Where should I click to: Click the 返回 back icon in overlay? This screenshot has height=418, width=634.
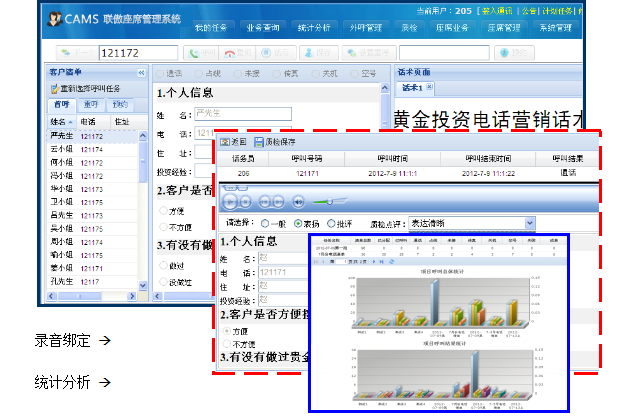tap(224, 142)
